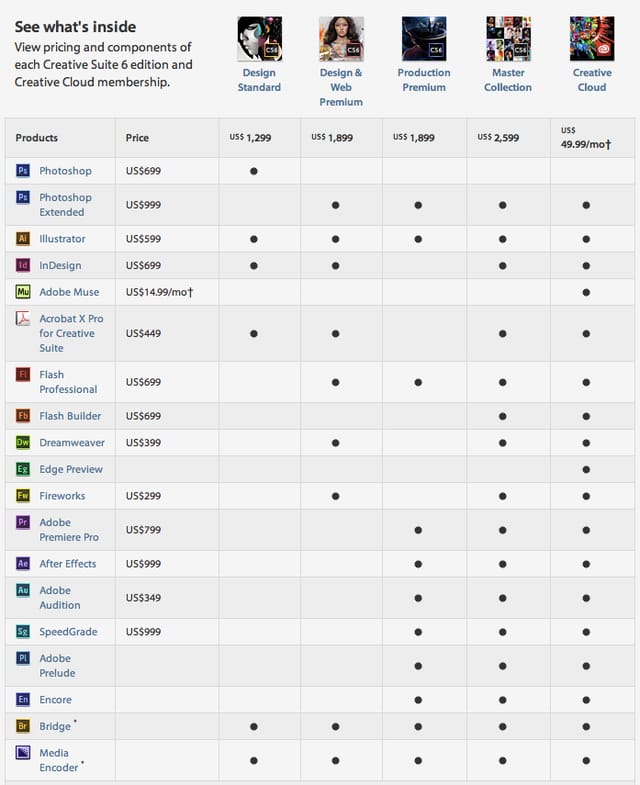The image size is (640, 785).
Task: Open the Illustrator product link
Action: (x=62, y=239)
